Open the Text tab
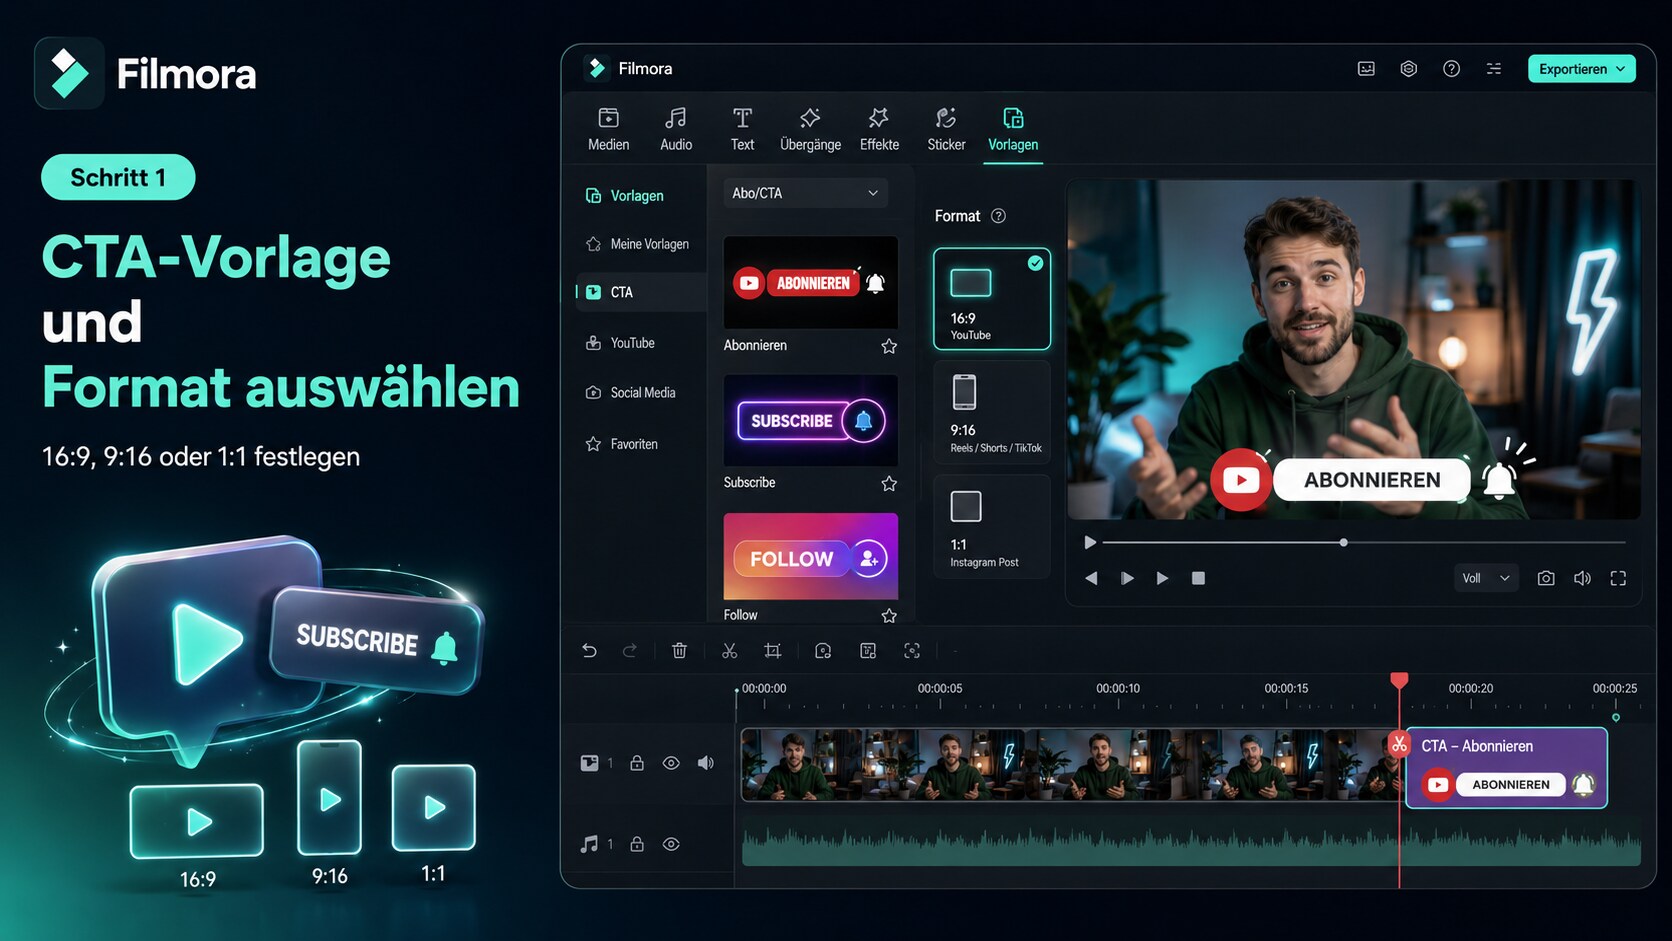The image size is (1672, 941). [742, 130]
